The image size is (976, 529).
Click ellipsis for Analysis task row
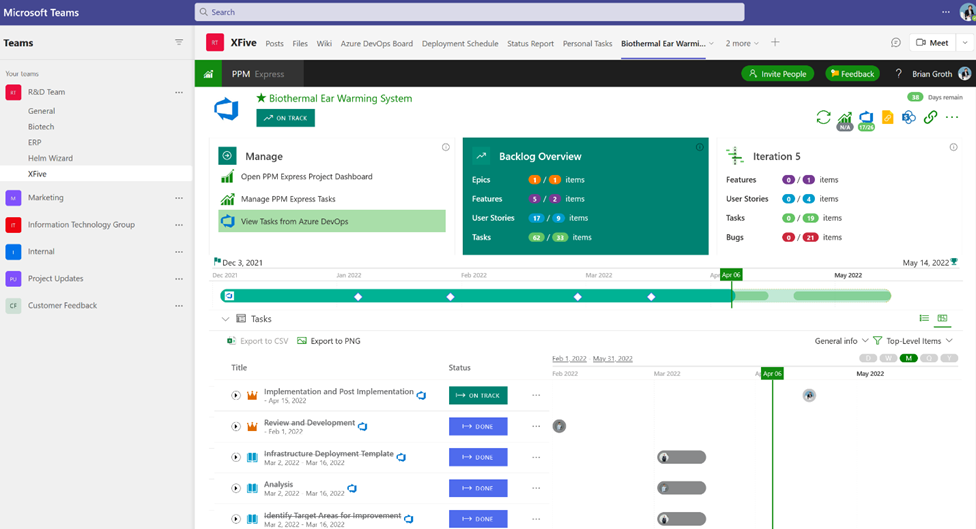click(x=536, y=488)
